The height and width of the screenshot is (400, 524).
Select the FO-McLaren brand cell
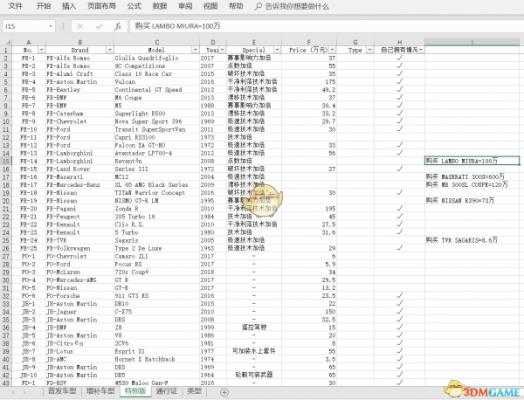tap(80, 272)
